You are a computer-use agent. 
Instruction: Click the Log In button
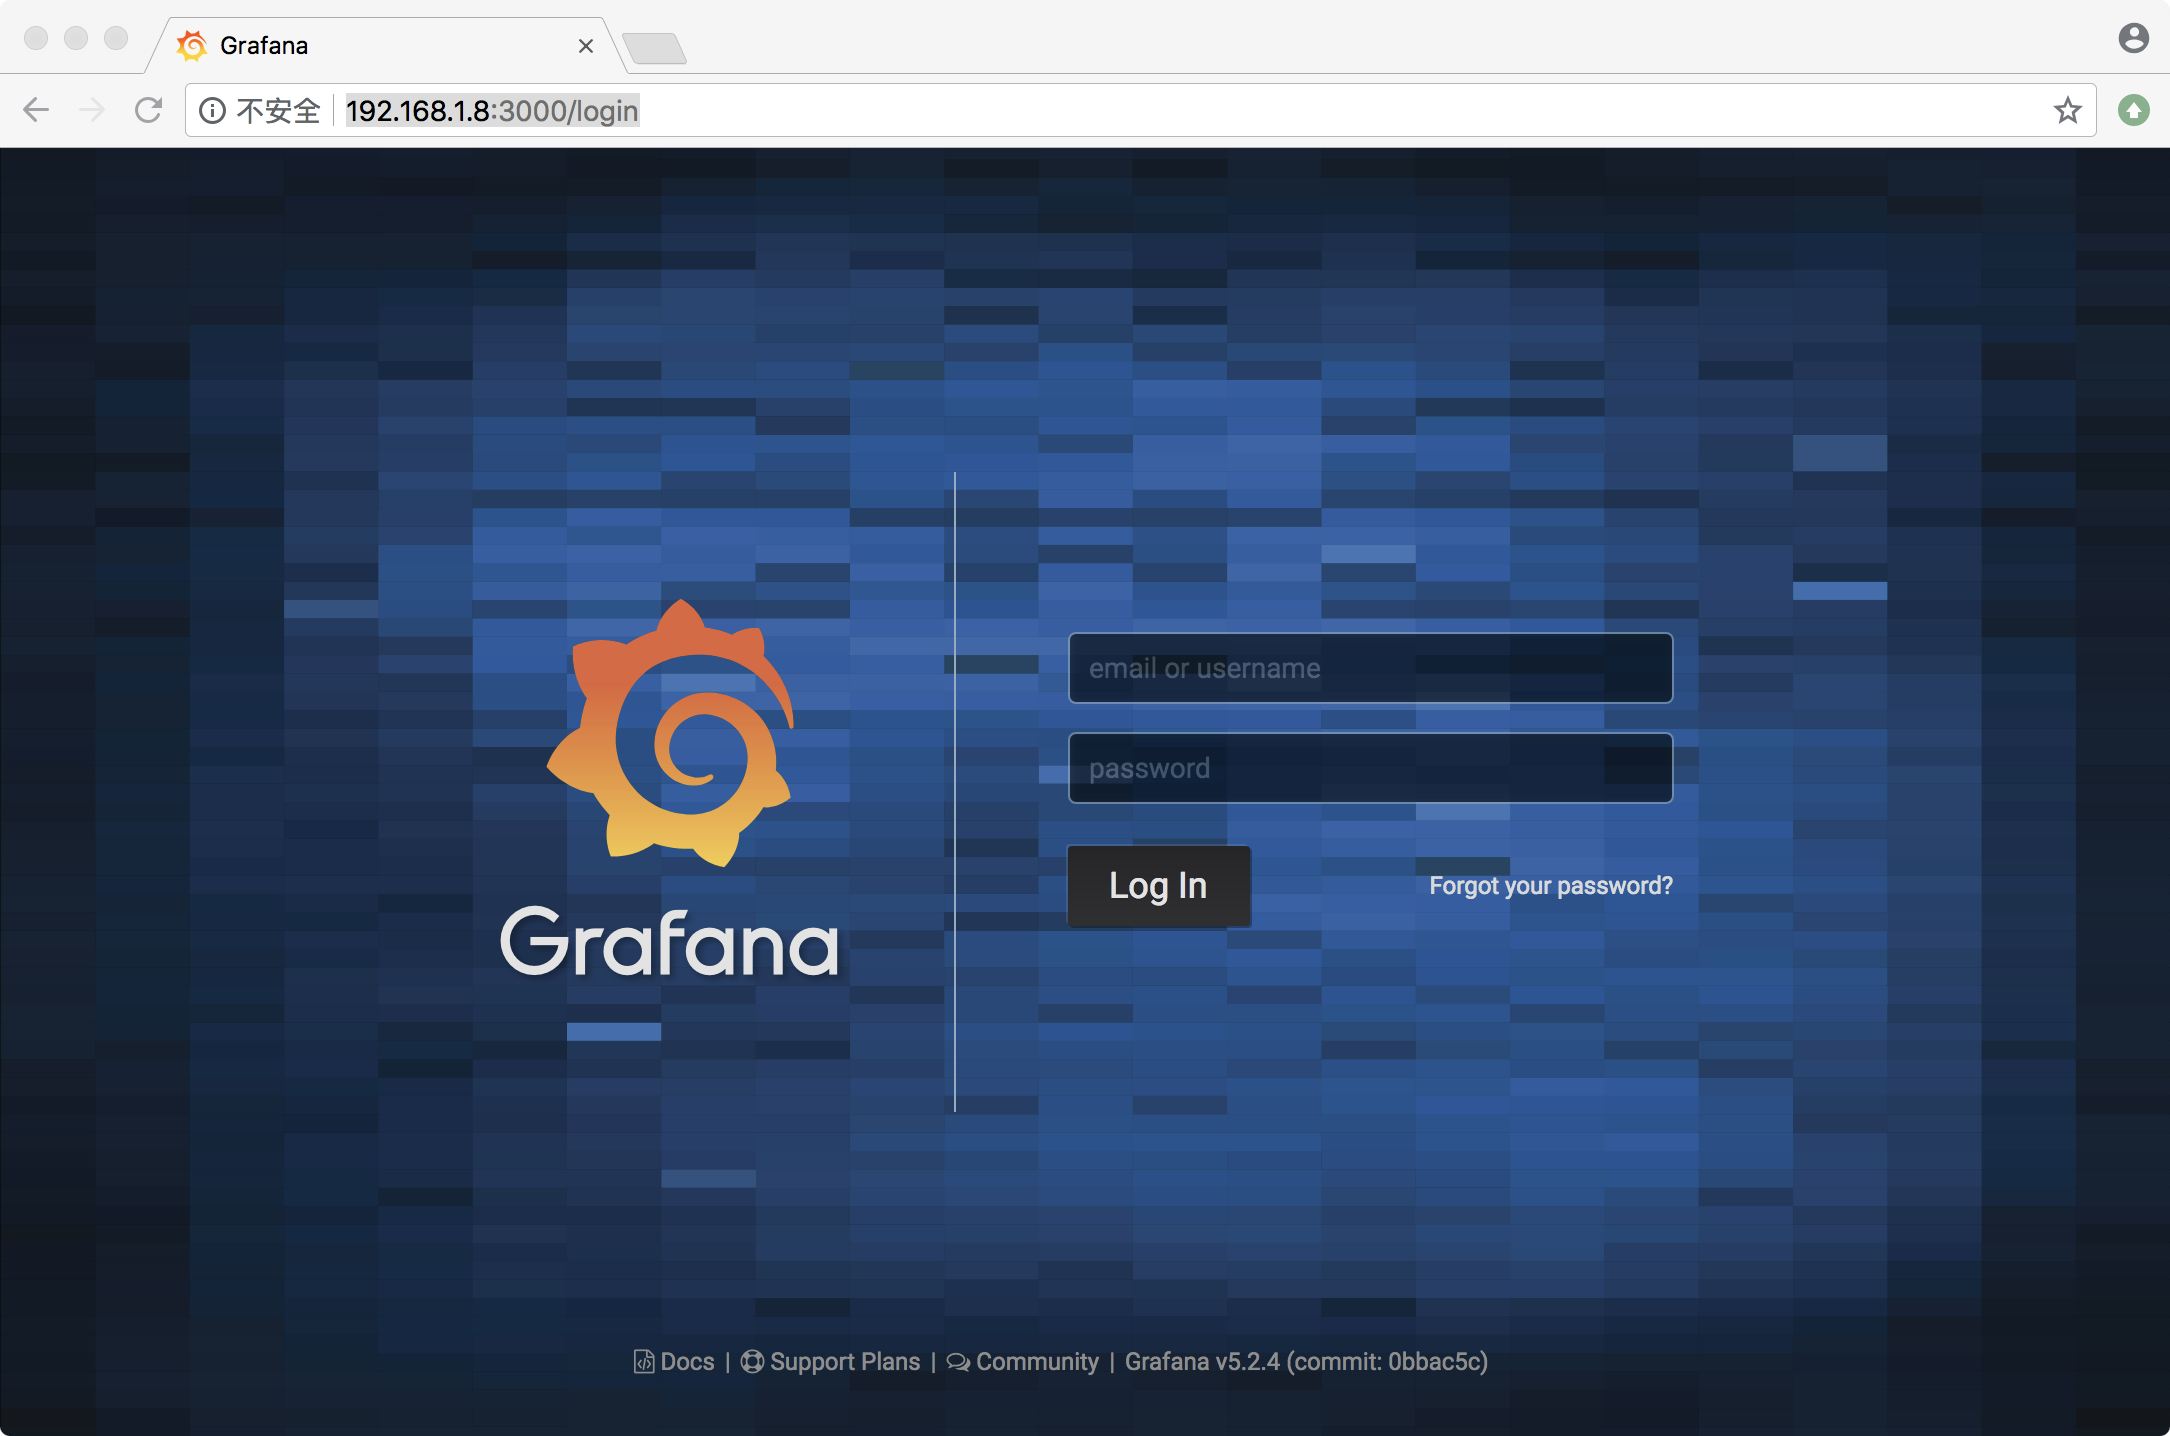(x=1158, y=886)
